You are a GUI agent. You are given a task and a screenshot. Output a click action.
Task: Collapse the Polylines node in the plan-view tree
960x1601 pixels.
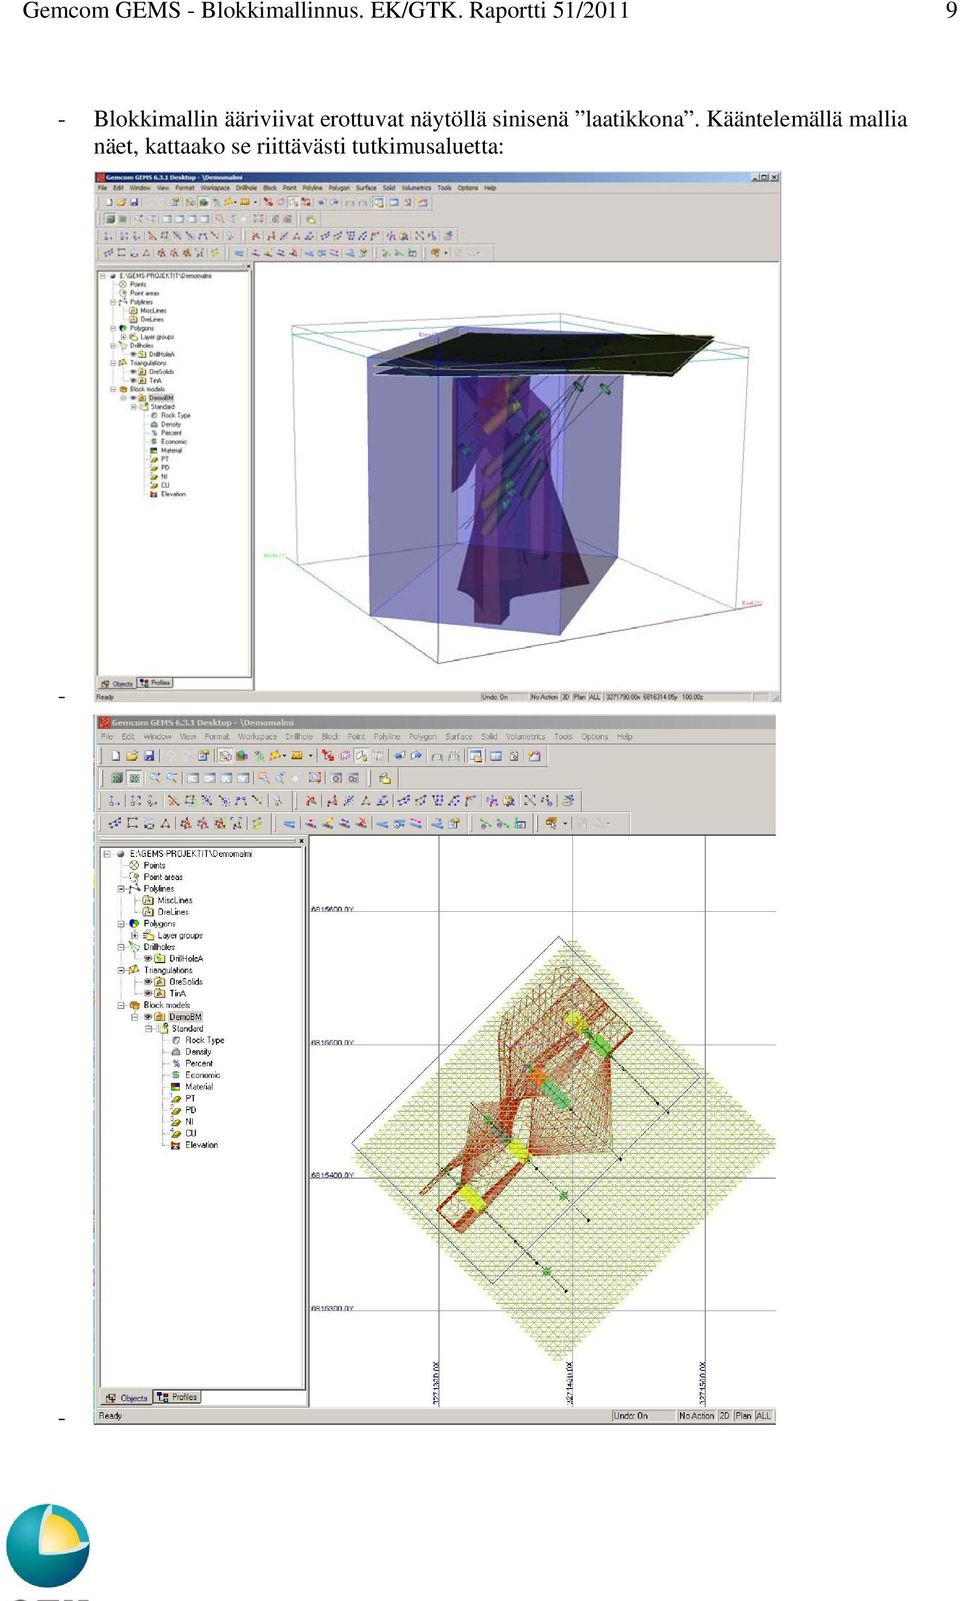[x=122, y=888]
